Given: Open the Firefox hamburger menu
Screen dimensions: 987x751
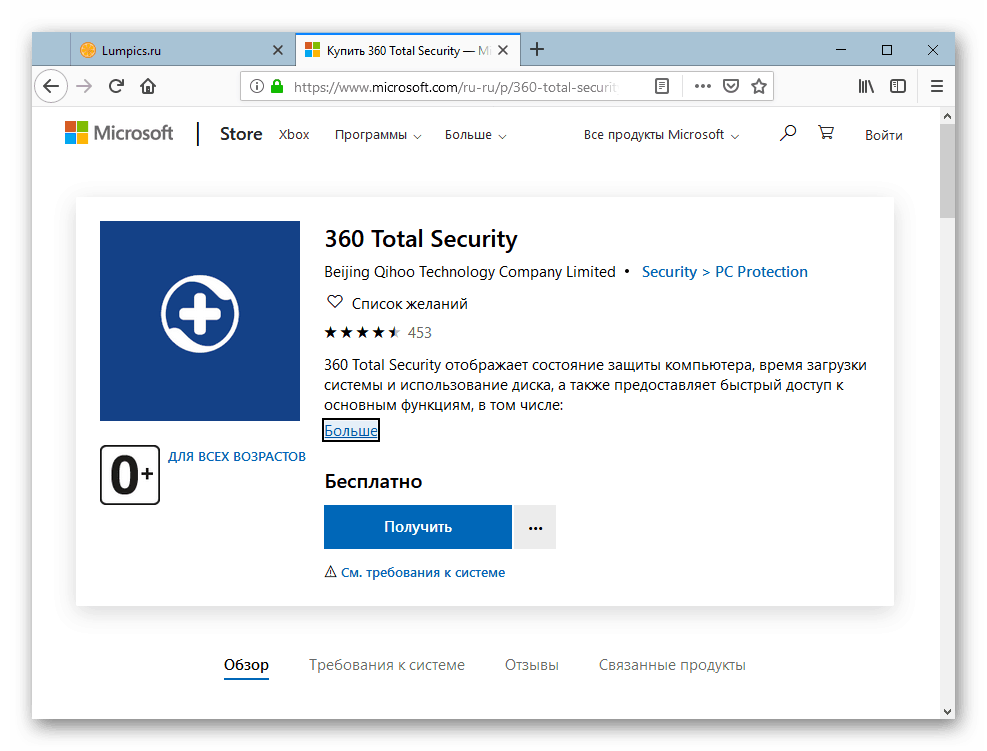Looking at the screenshot, I should click(x=937, y=86).
